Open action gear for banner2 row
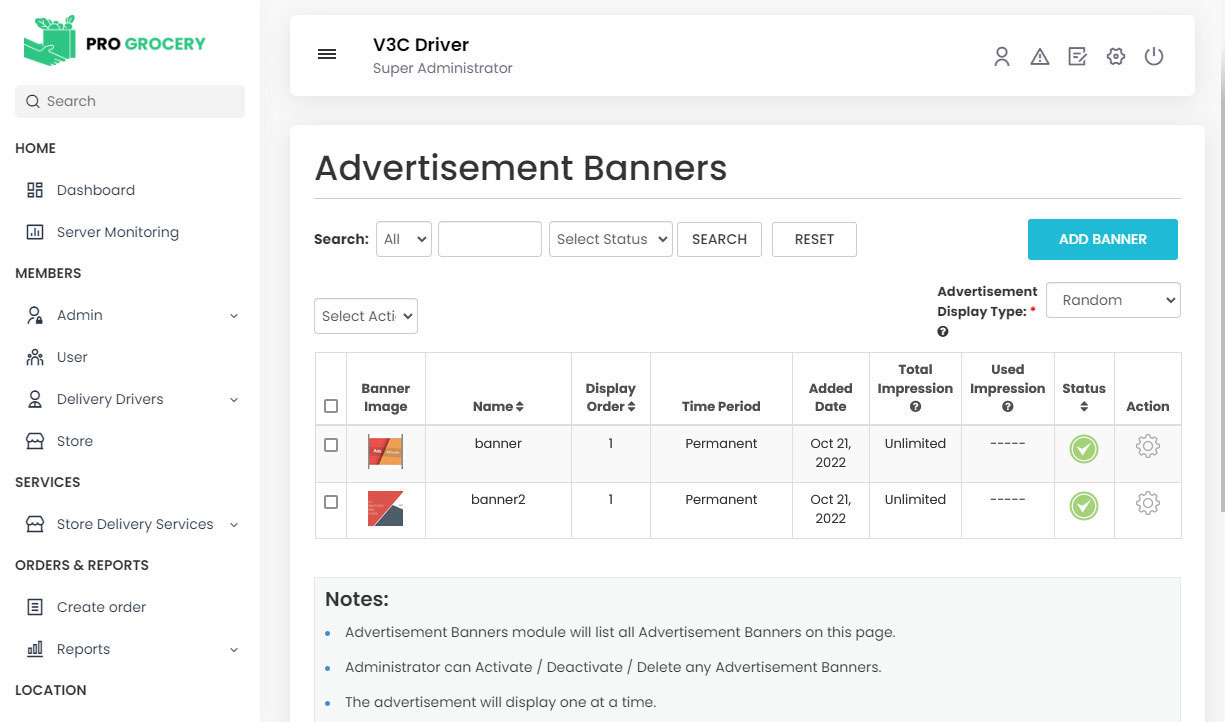This screenshot has height=722, width=1225. 1148,503
